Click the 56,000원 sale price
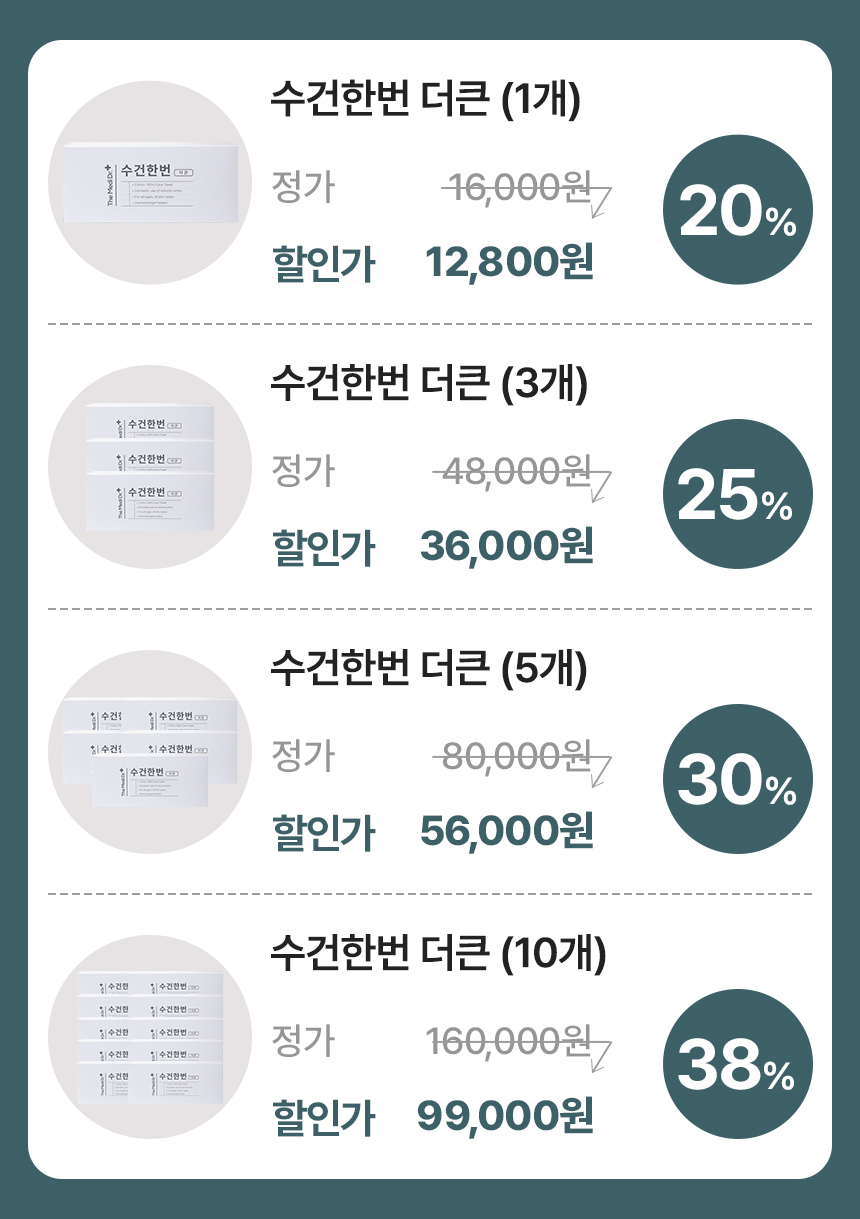Image resolution: width=860 pixels, height=1219 pixels. pyautogui.click(x=507, y=831)
